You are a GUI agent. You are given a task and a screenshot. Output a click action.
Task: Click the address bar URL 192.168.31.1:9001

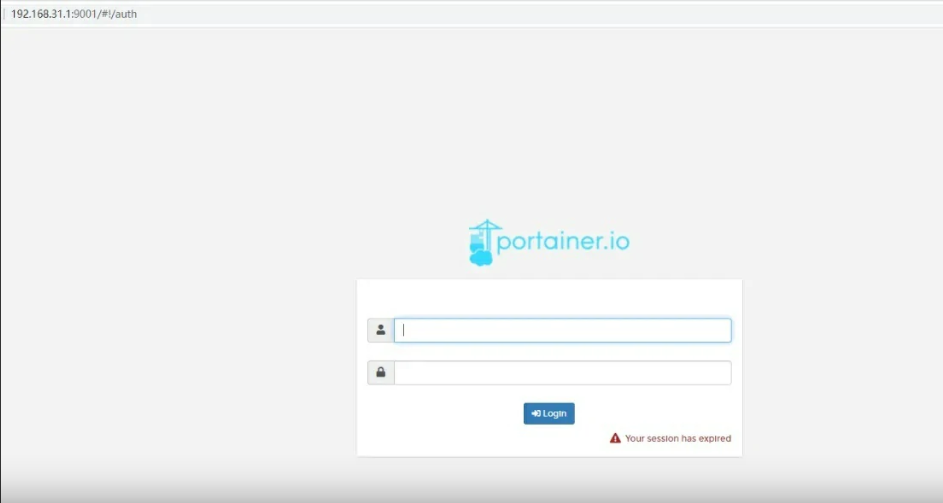click(74, 14)
